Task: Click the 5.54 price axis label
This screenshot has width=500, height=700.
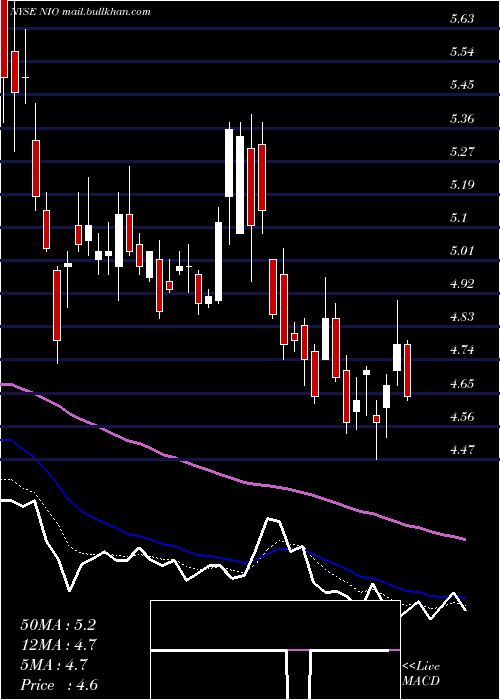Action: (462, 52)
